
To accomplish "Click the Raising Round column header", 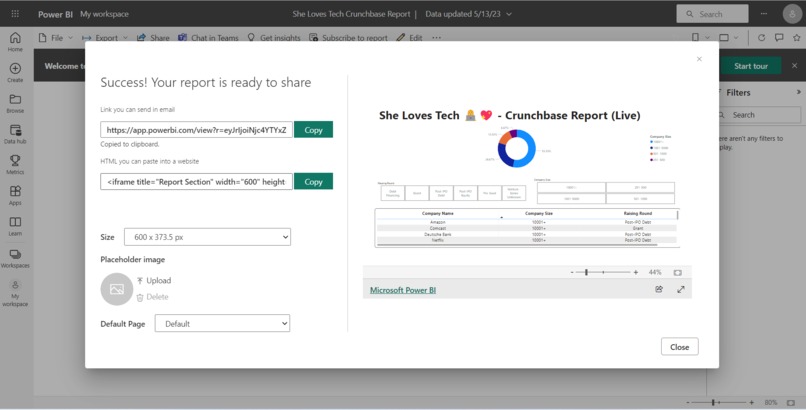I will (x=638, y=213).
